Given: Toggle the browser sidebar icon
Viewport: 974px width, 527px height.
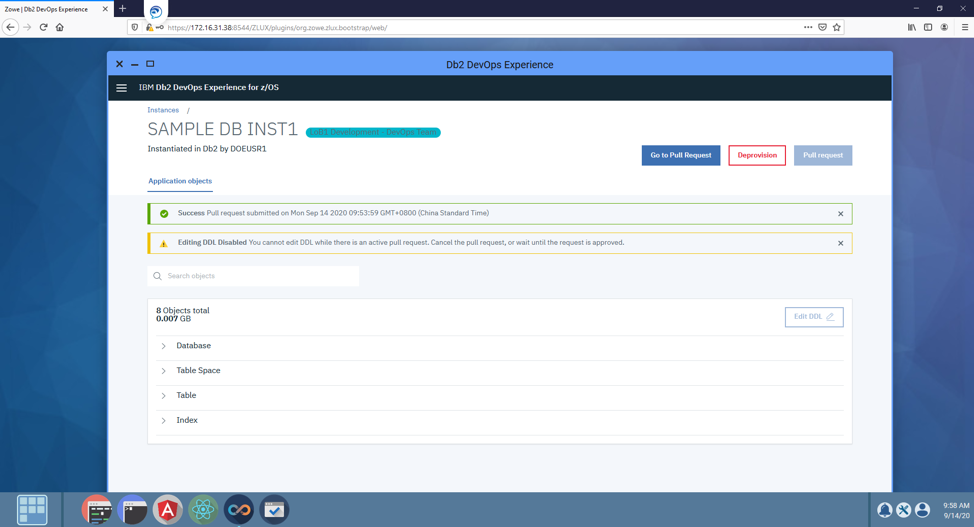Looking at the screenshot, I should tap(928, 27).
